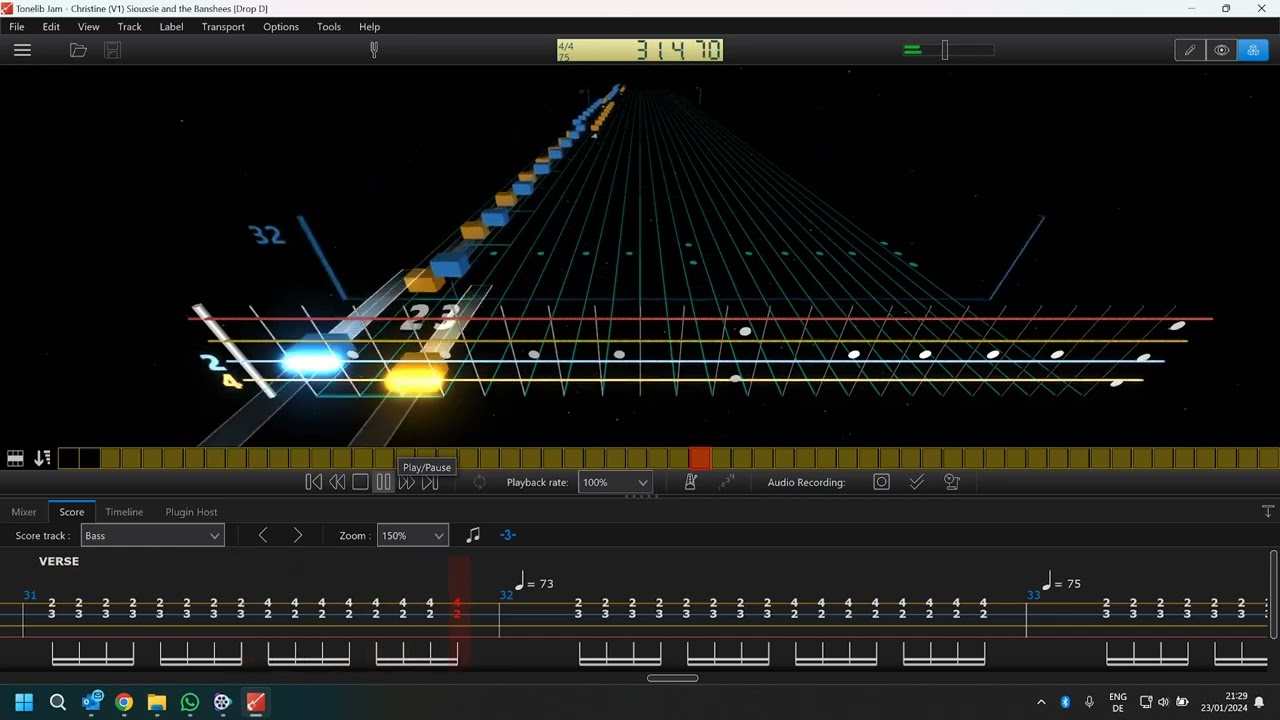The image size is (1280, 720).
Task: Switch to the Plugin Host tab
Action: pos(191,512)
